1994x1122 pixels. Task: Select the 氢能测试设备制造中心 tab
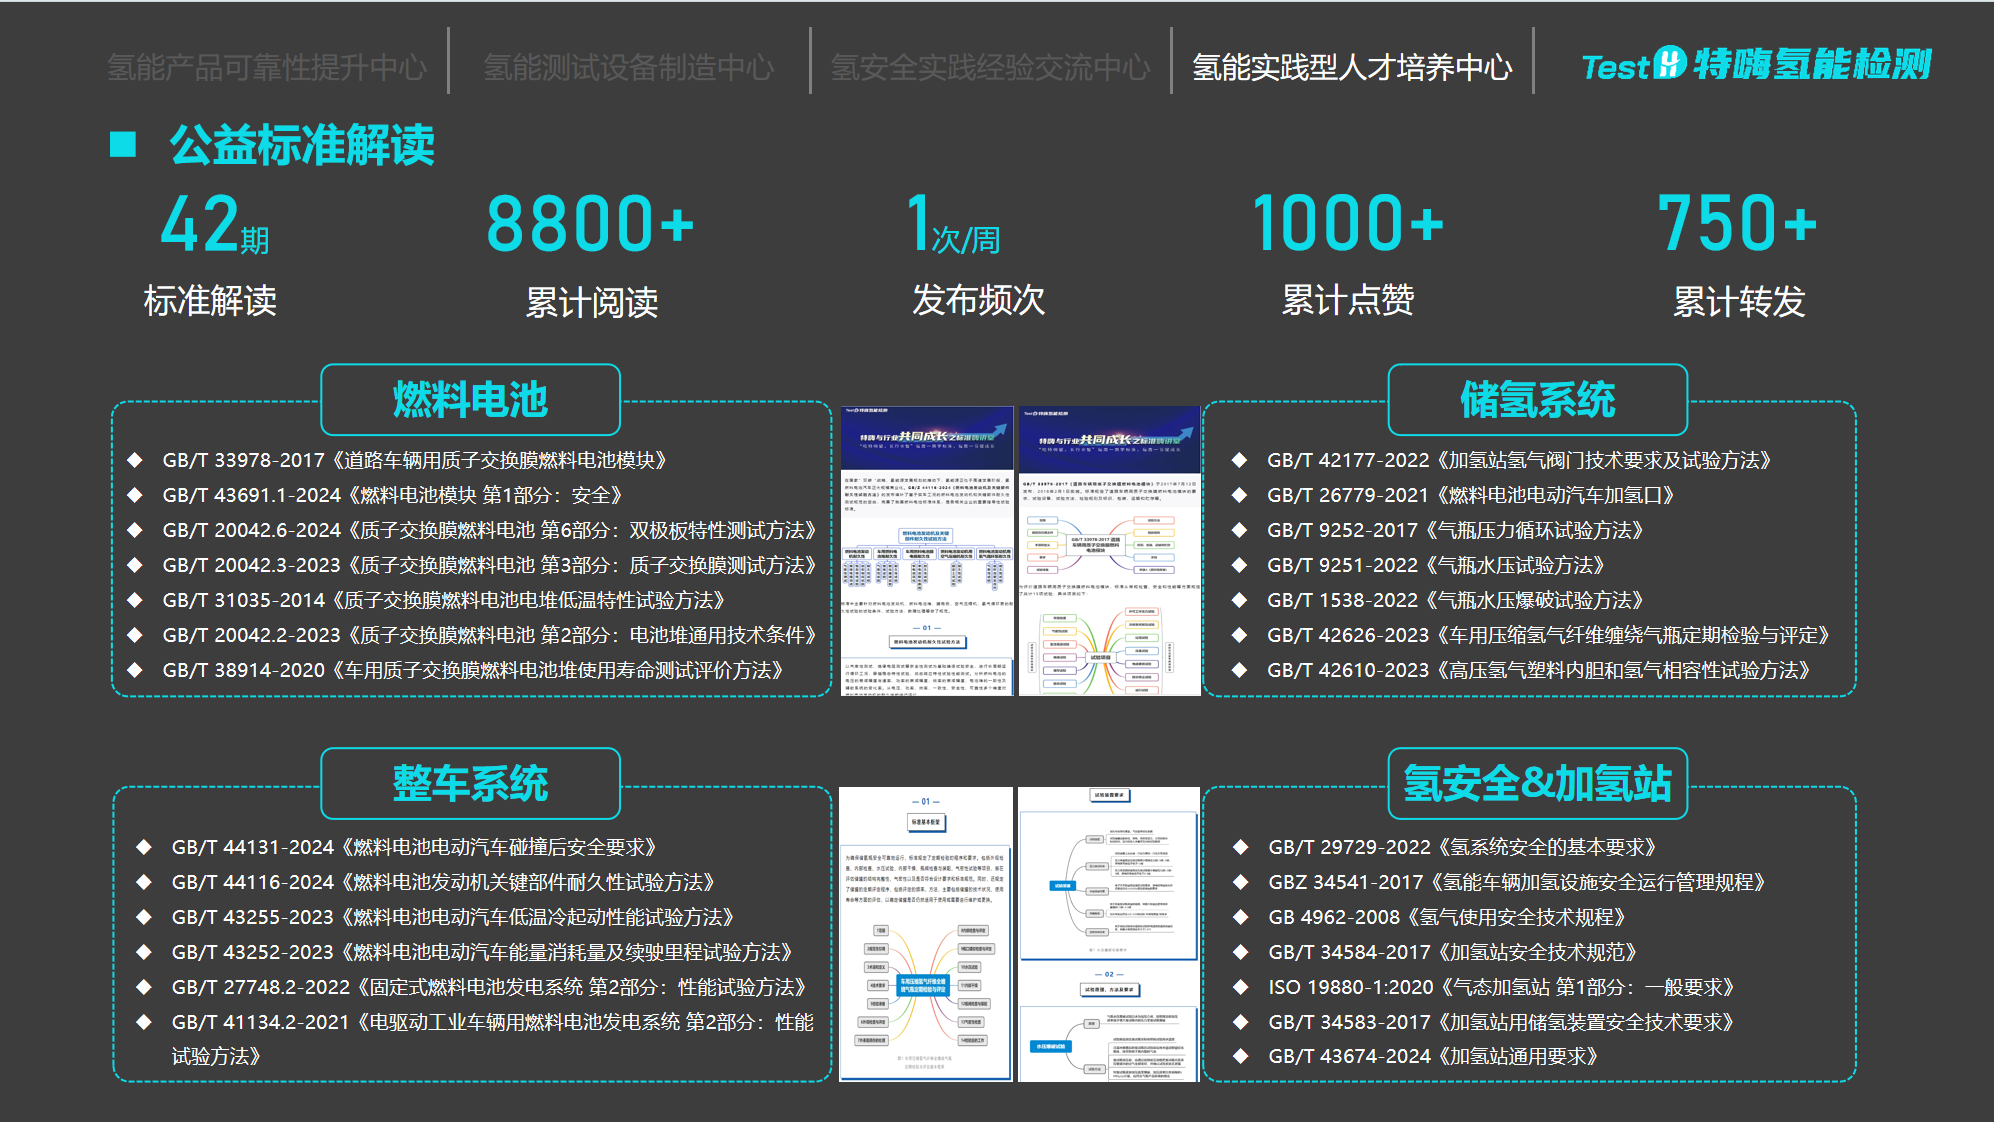(628, 67)
